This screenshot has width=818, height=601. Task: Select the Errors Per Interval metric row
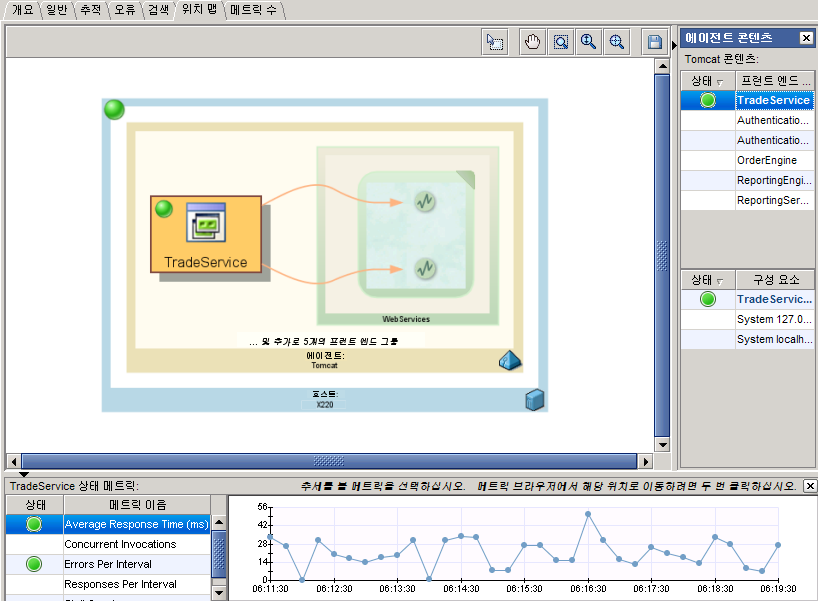(136, 564)
